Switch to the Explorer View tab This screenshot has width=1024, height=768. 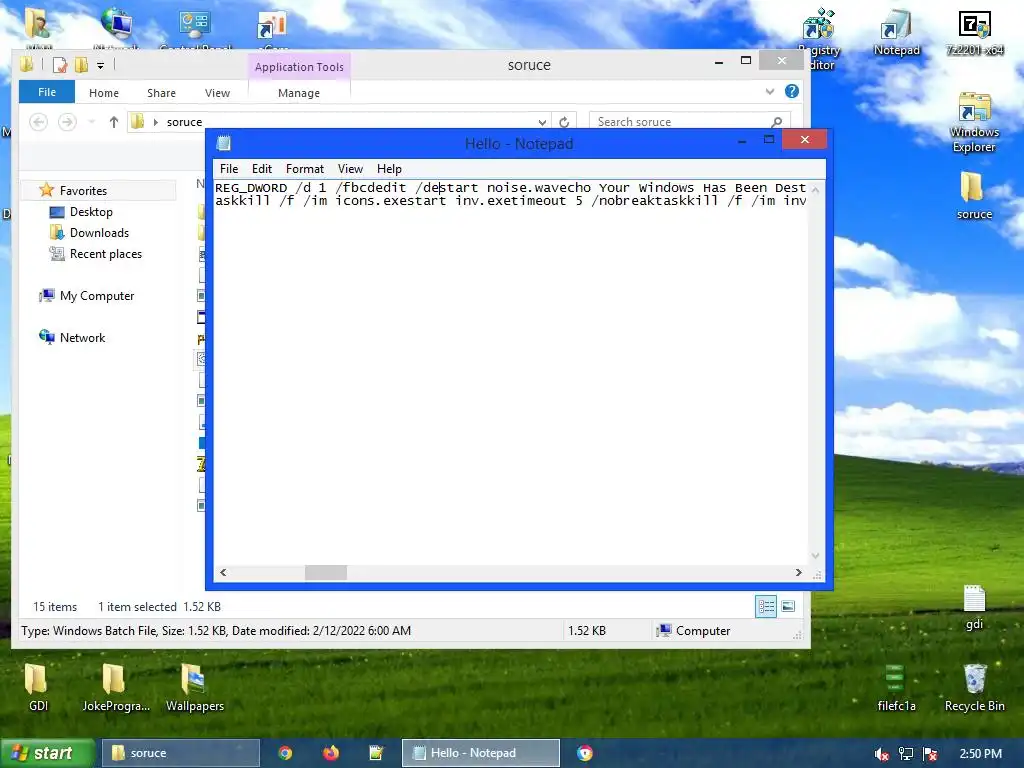pyautogui.click(x=217, y=93)
